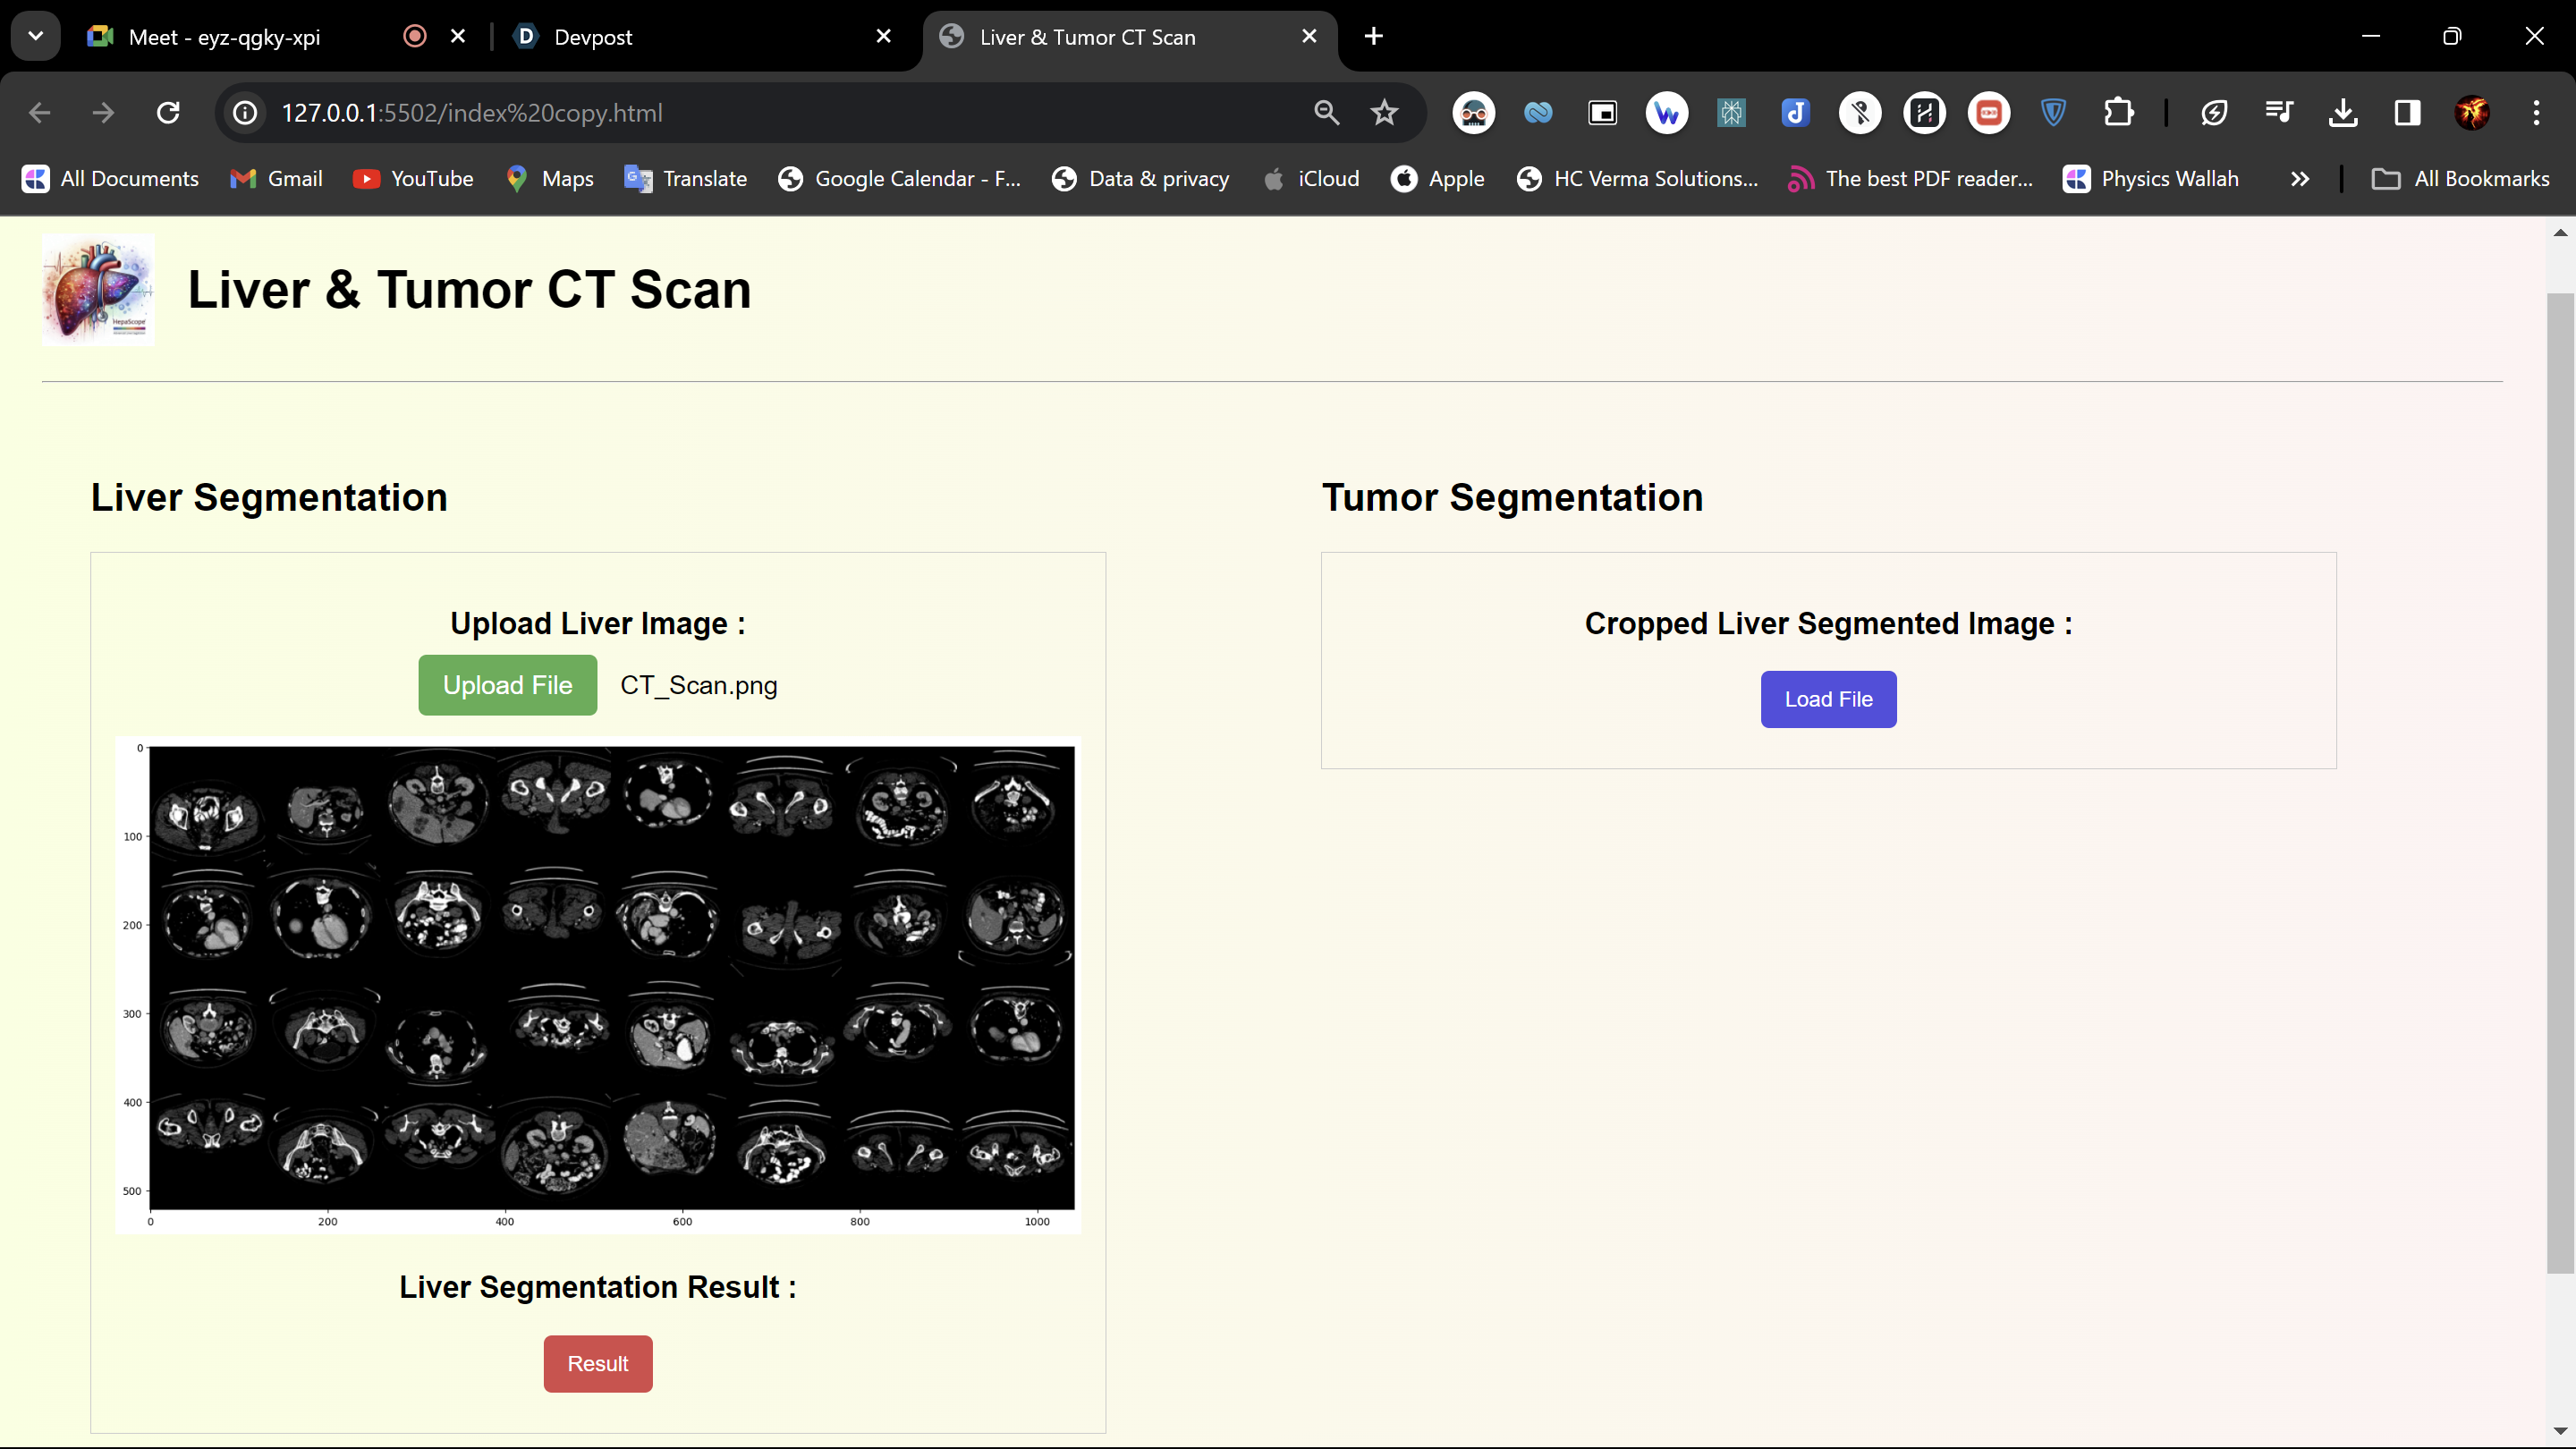The width and height of the screenshot is (2576, 1449).
Task: Open Chrome three-dot menu
Action: (x=2536, y=113)
